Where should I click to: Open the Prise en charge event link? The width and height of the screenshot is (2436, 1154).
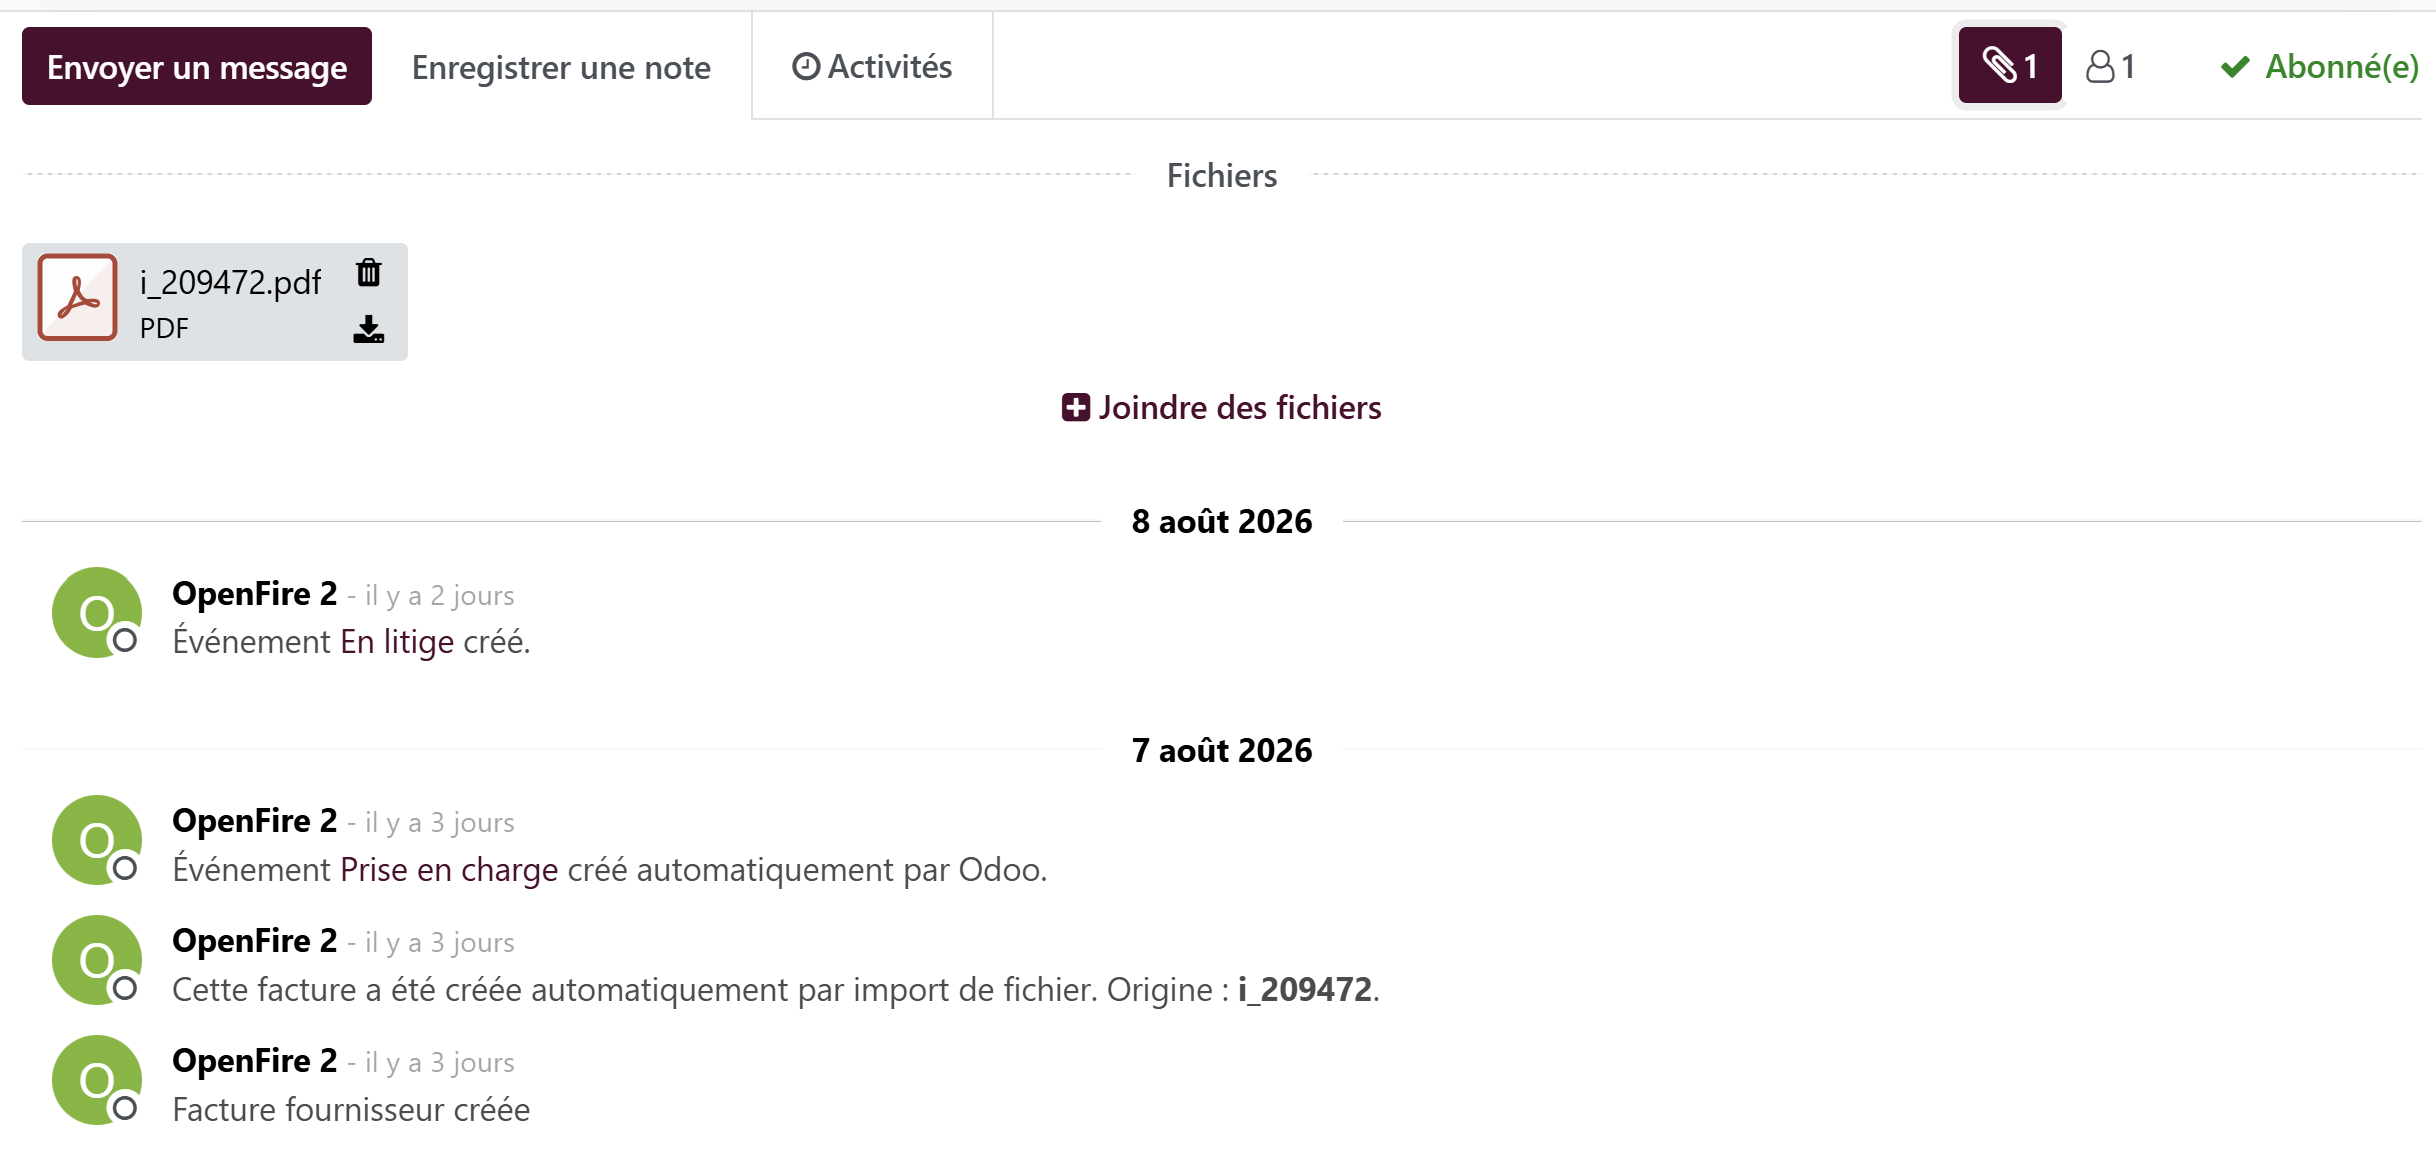[449, 870]
